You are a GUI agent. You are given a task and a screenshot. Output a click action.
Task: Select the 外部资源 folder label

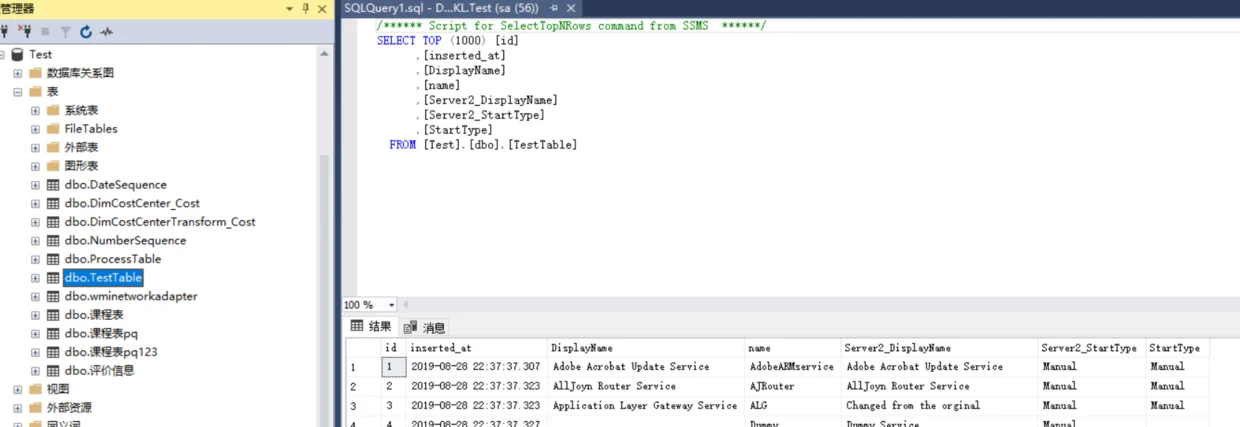point(70,408)
